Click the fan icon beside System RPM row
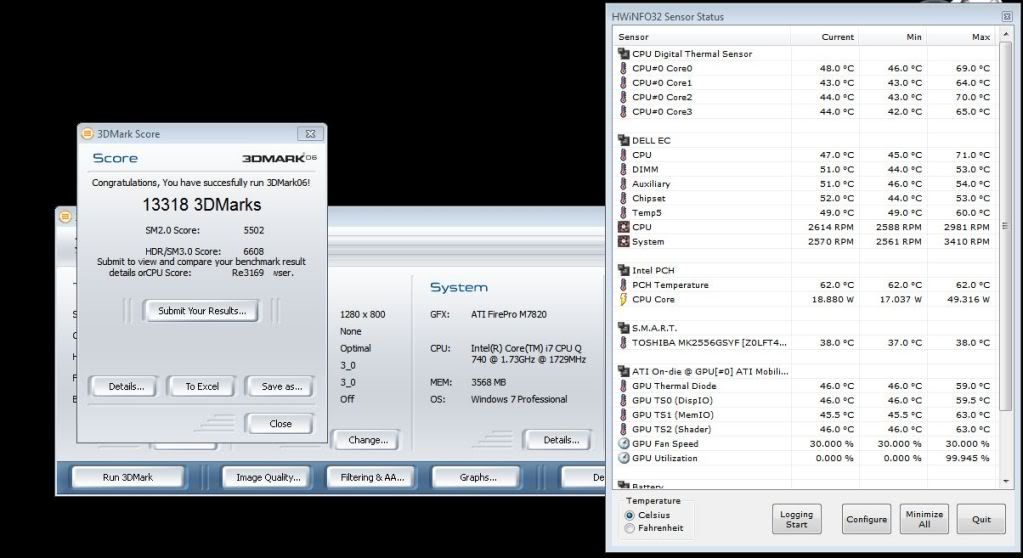1023x558 pixels. coord(623,241)
